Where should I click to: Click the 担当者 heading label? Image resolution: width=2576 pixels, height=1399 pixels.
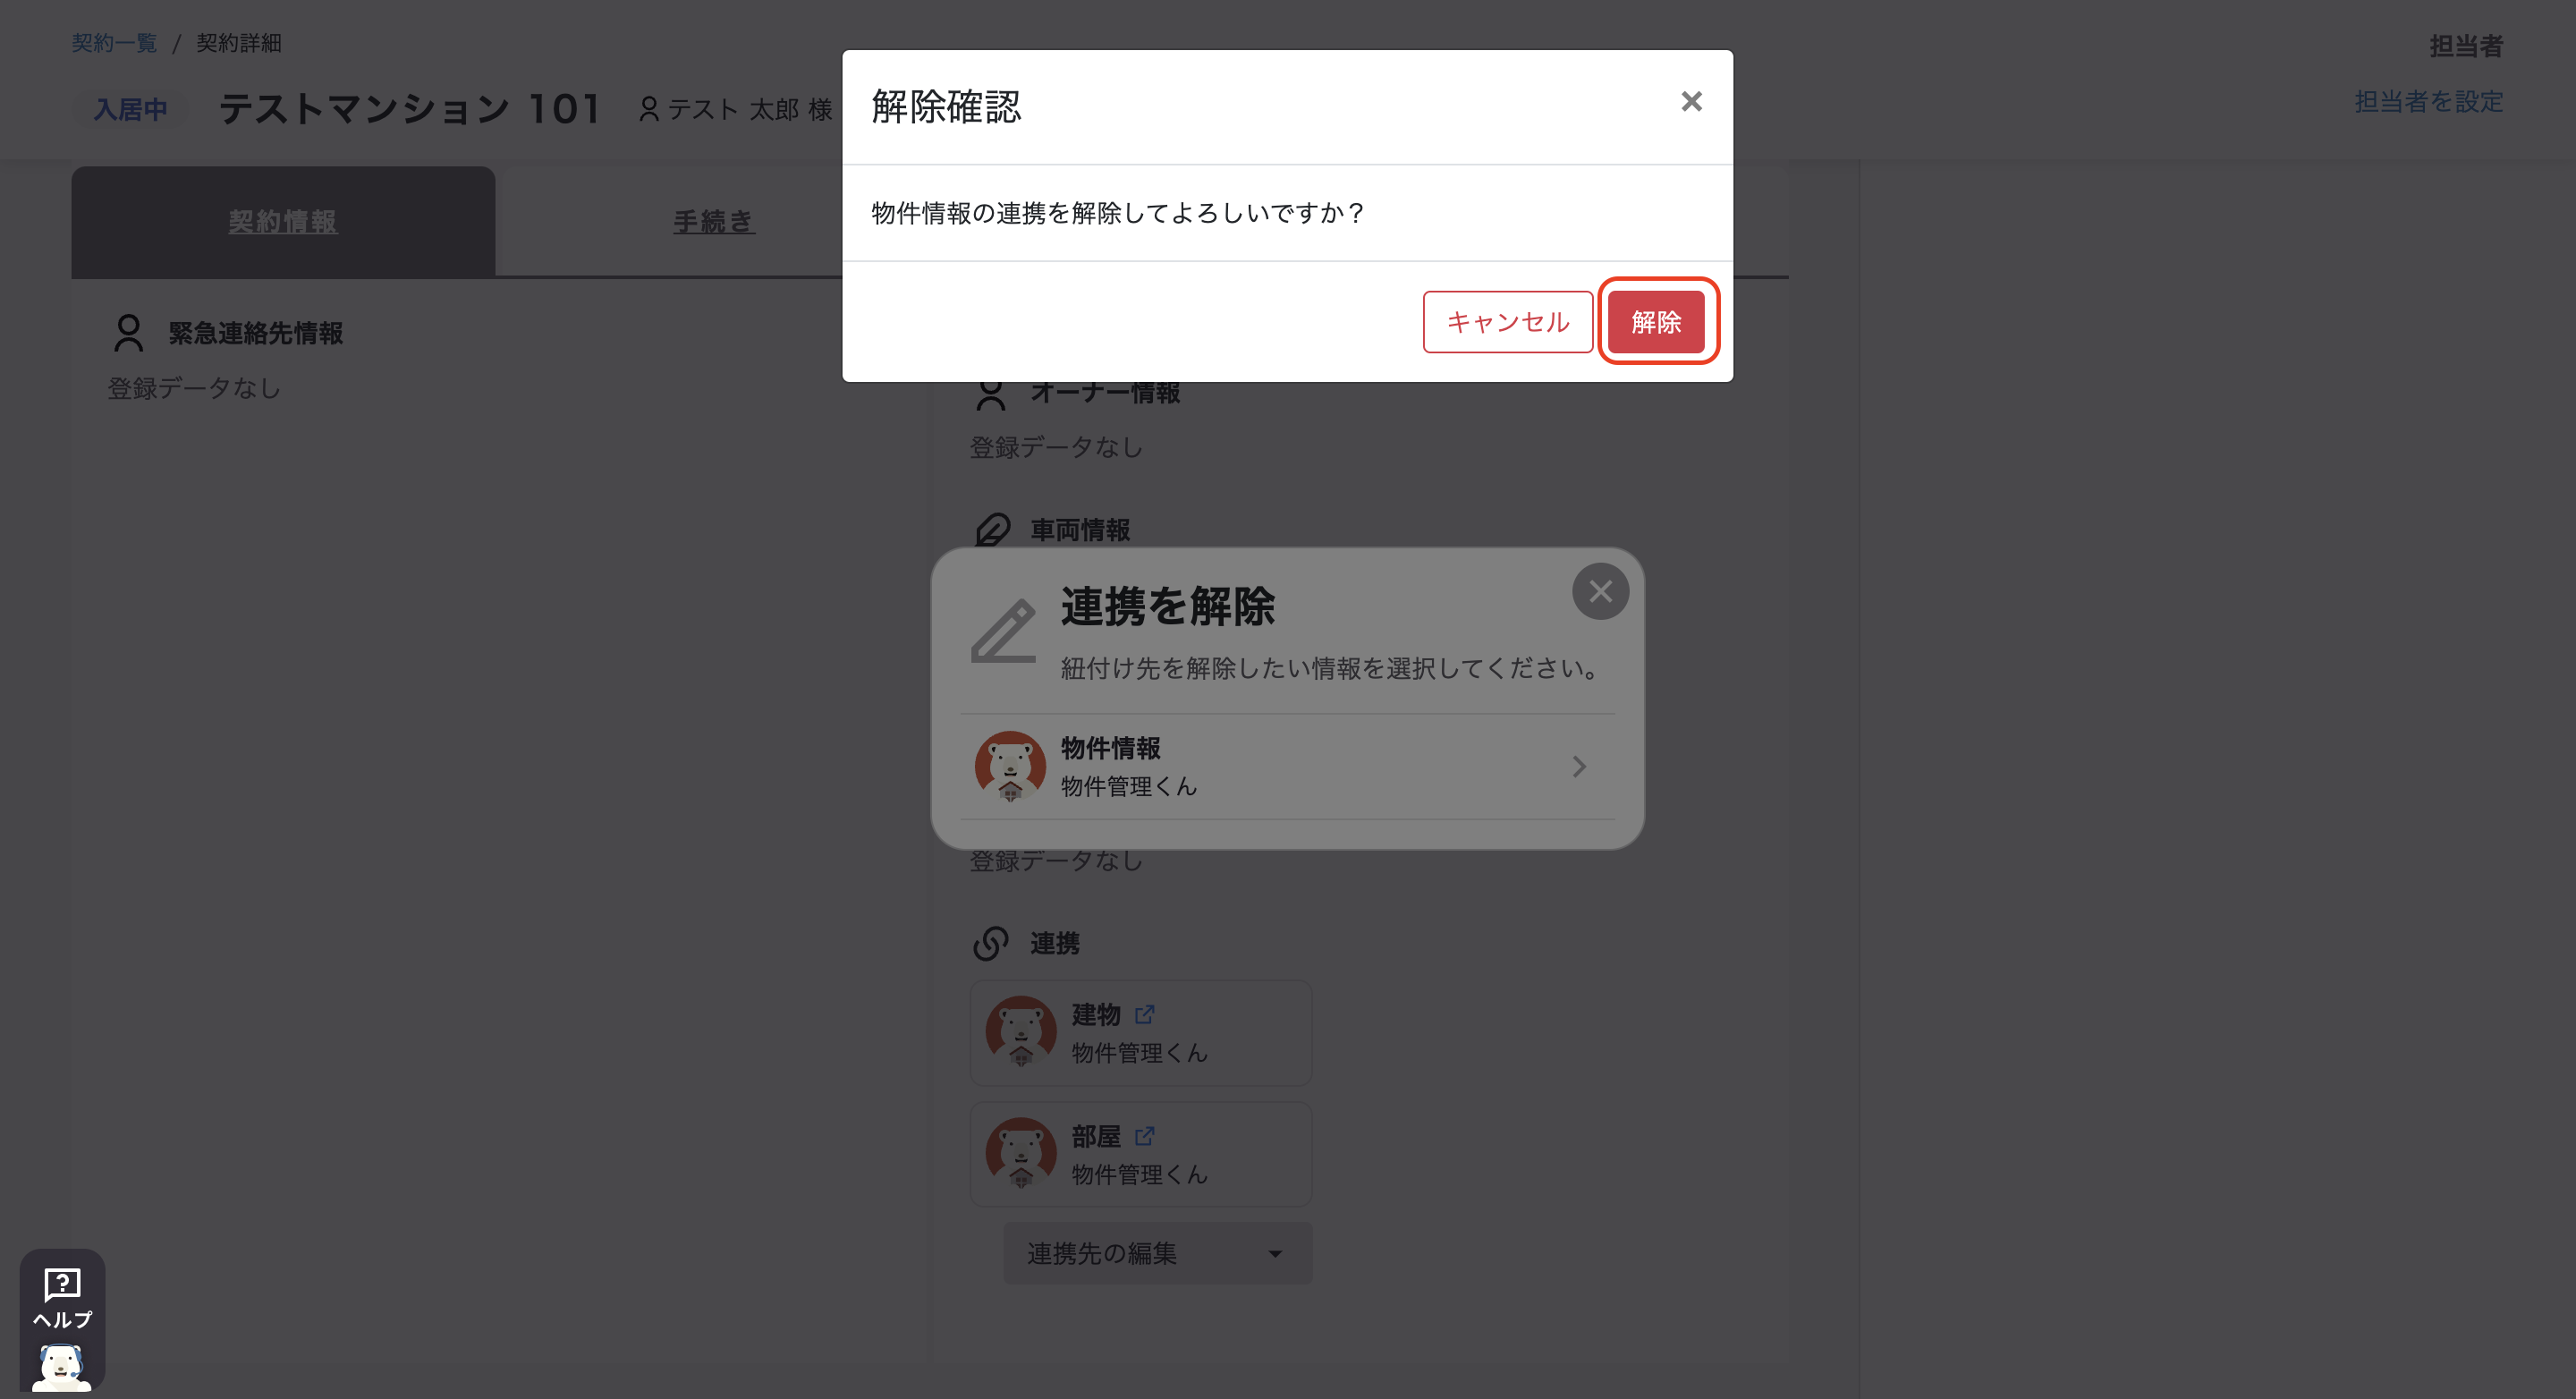point(2466,45)
